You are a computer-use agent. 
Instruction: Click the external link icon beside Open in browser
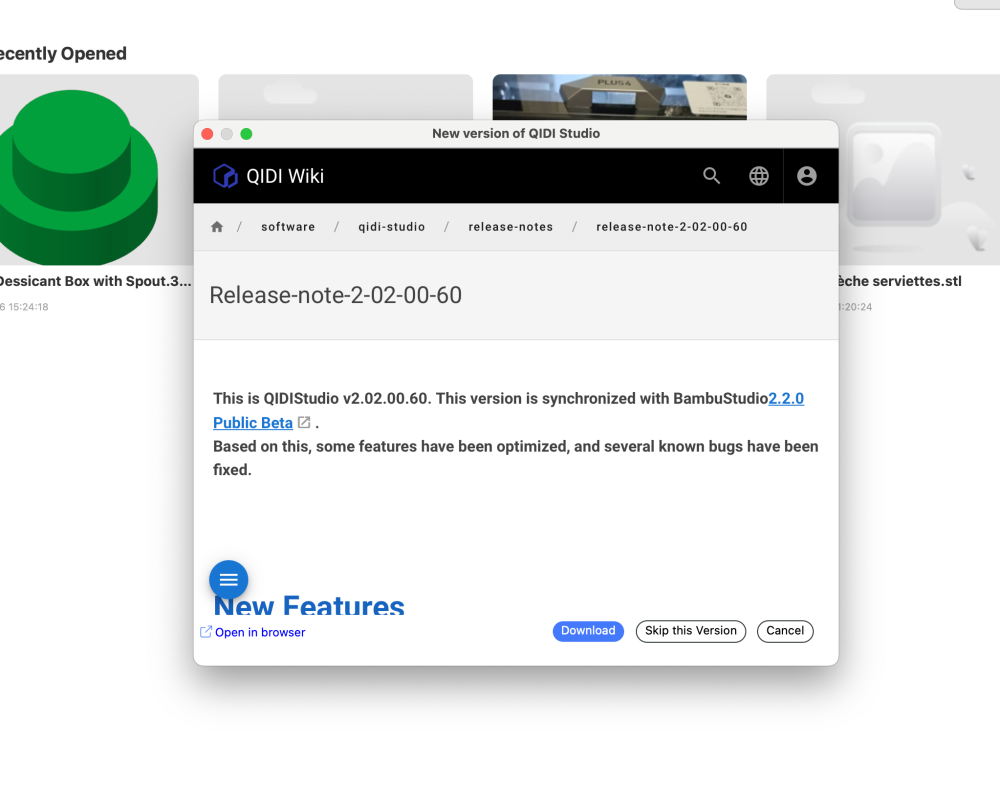[206, 632]
